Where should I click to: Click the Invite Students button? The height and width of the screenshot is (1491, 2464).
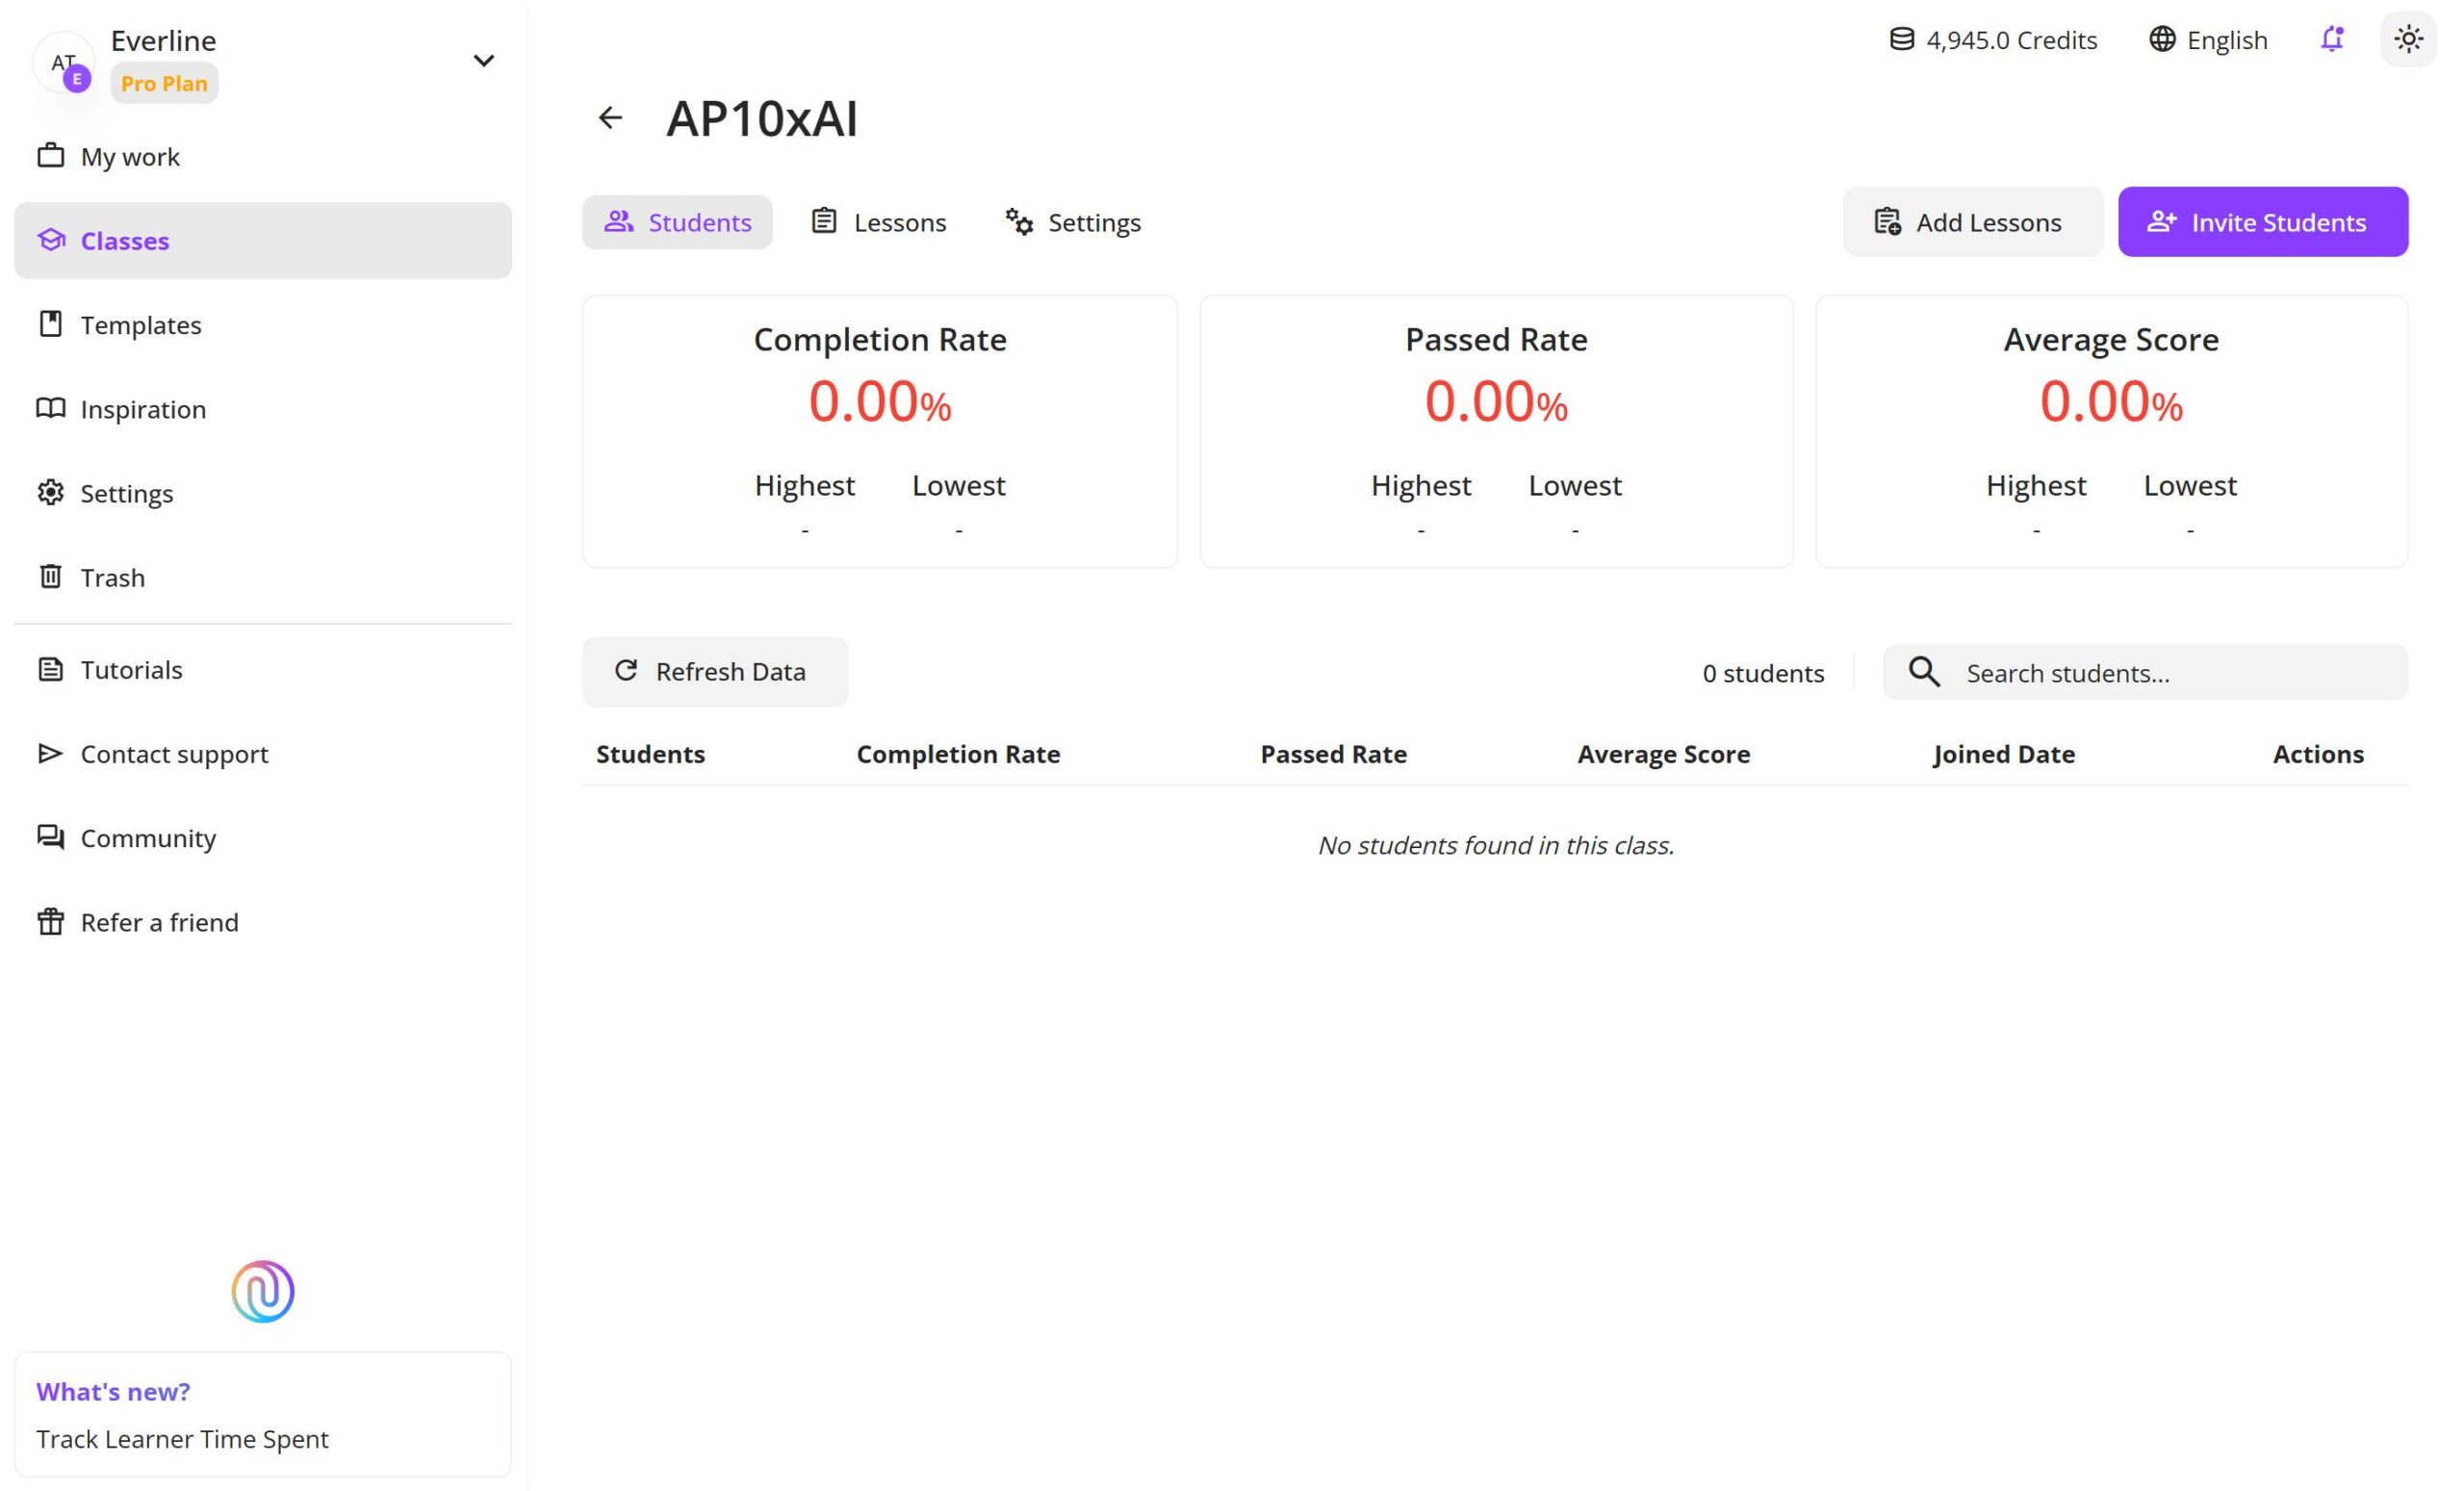coord(2262,222)
